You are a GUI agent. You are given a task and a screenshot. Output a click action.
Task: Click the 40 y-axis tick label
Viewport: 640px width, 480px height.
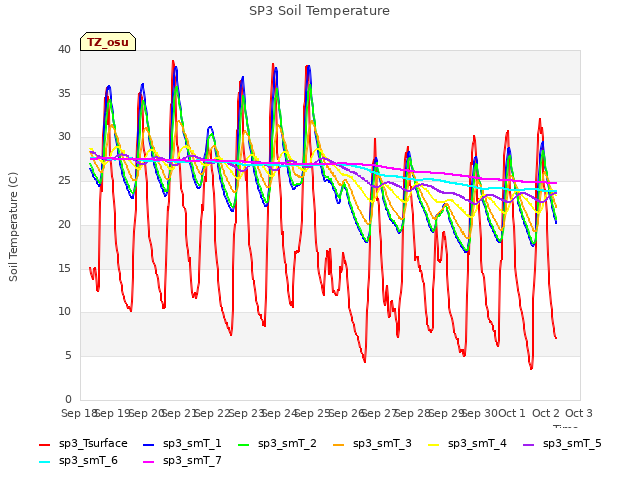pos(64,49)
